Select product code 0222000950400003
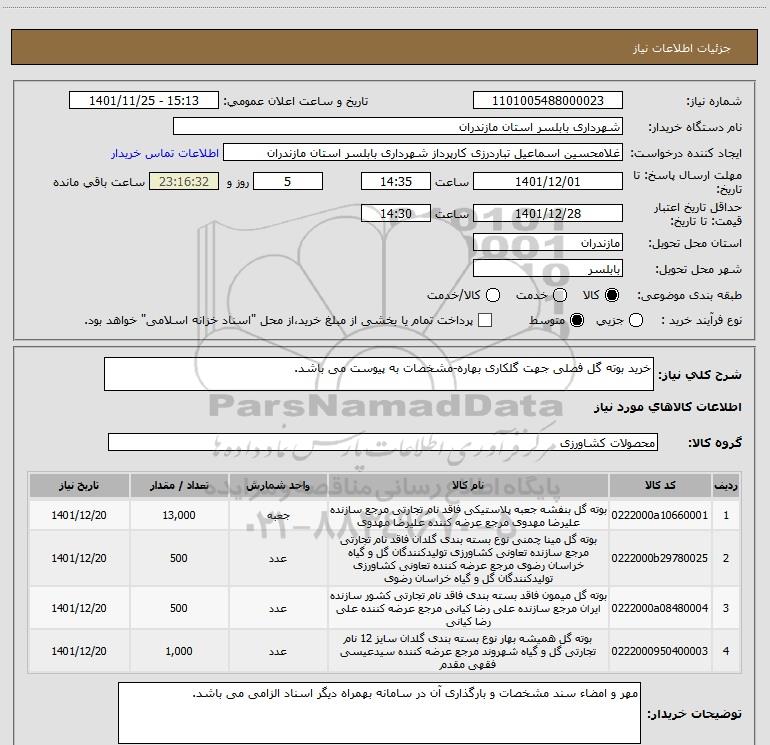770x745 pixels. click(660, 651)
